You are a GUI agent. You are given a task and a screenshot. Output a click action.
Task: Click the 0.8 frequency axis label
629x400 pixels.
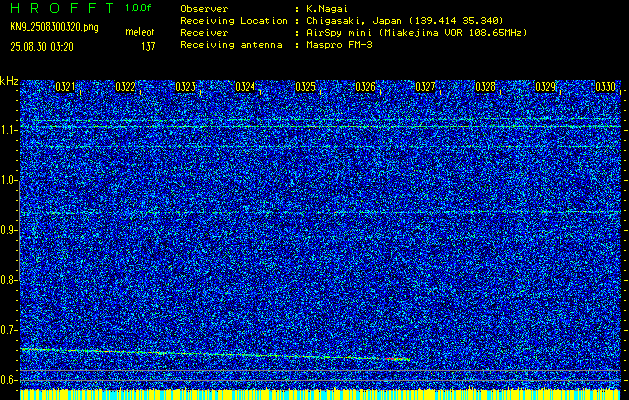tap(8, 280)
